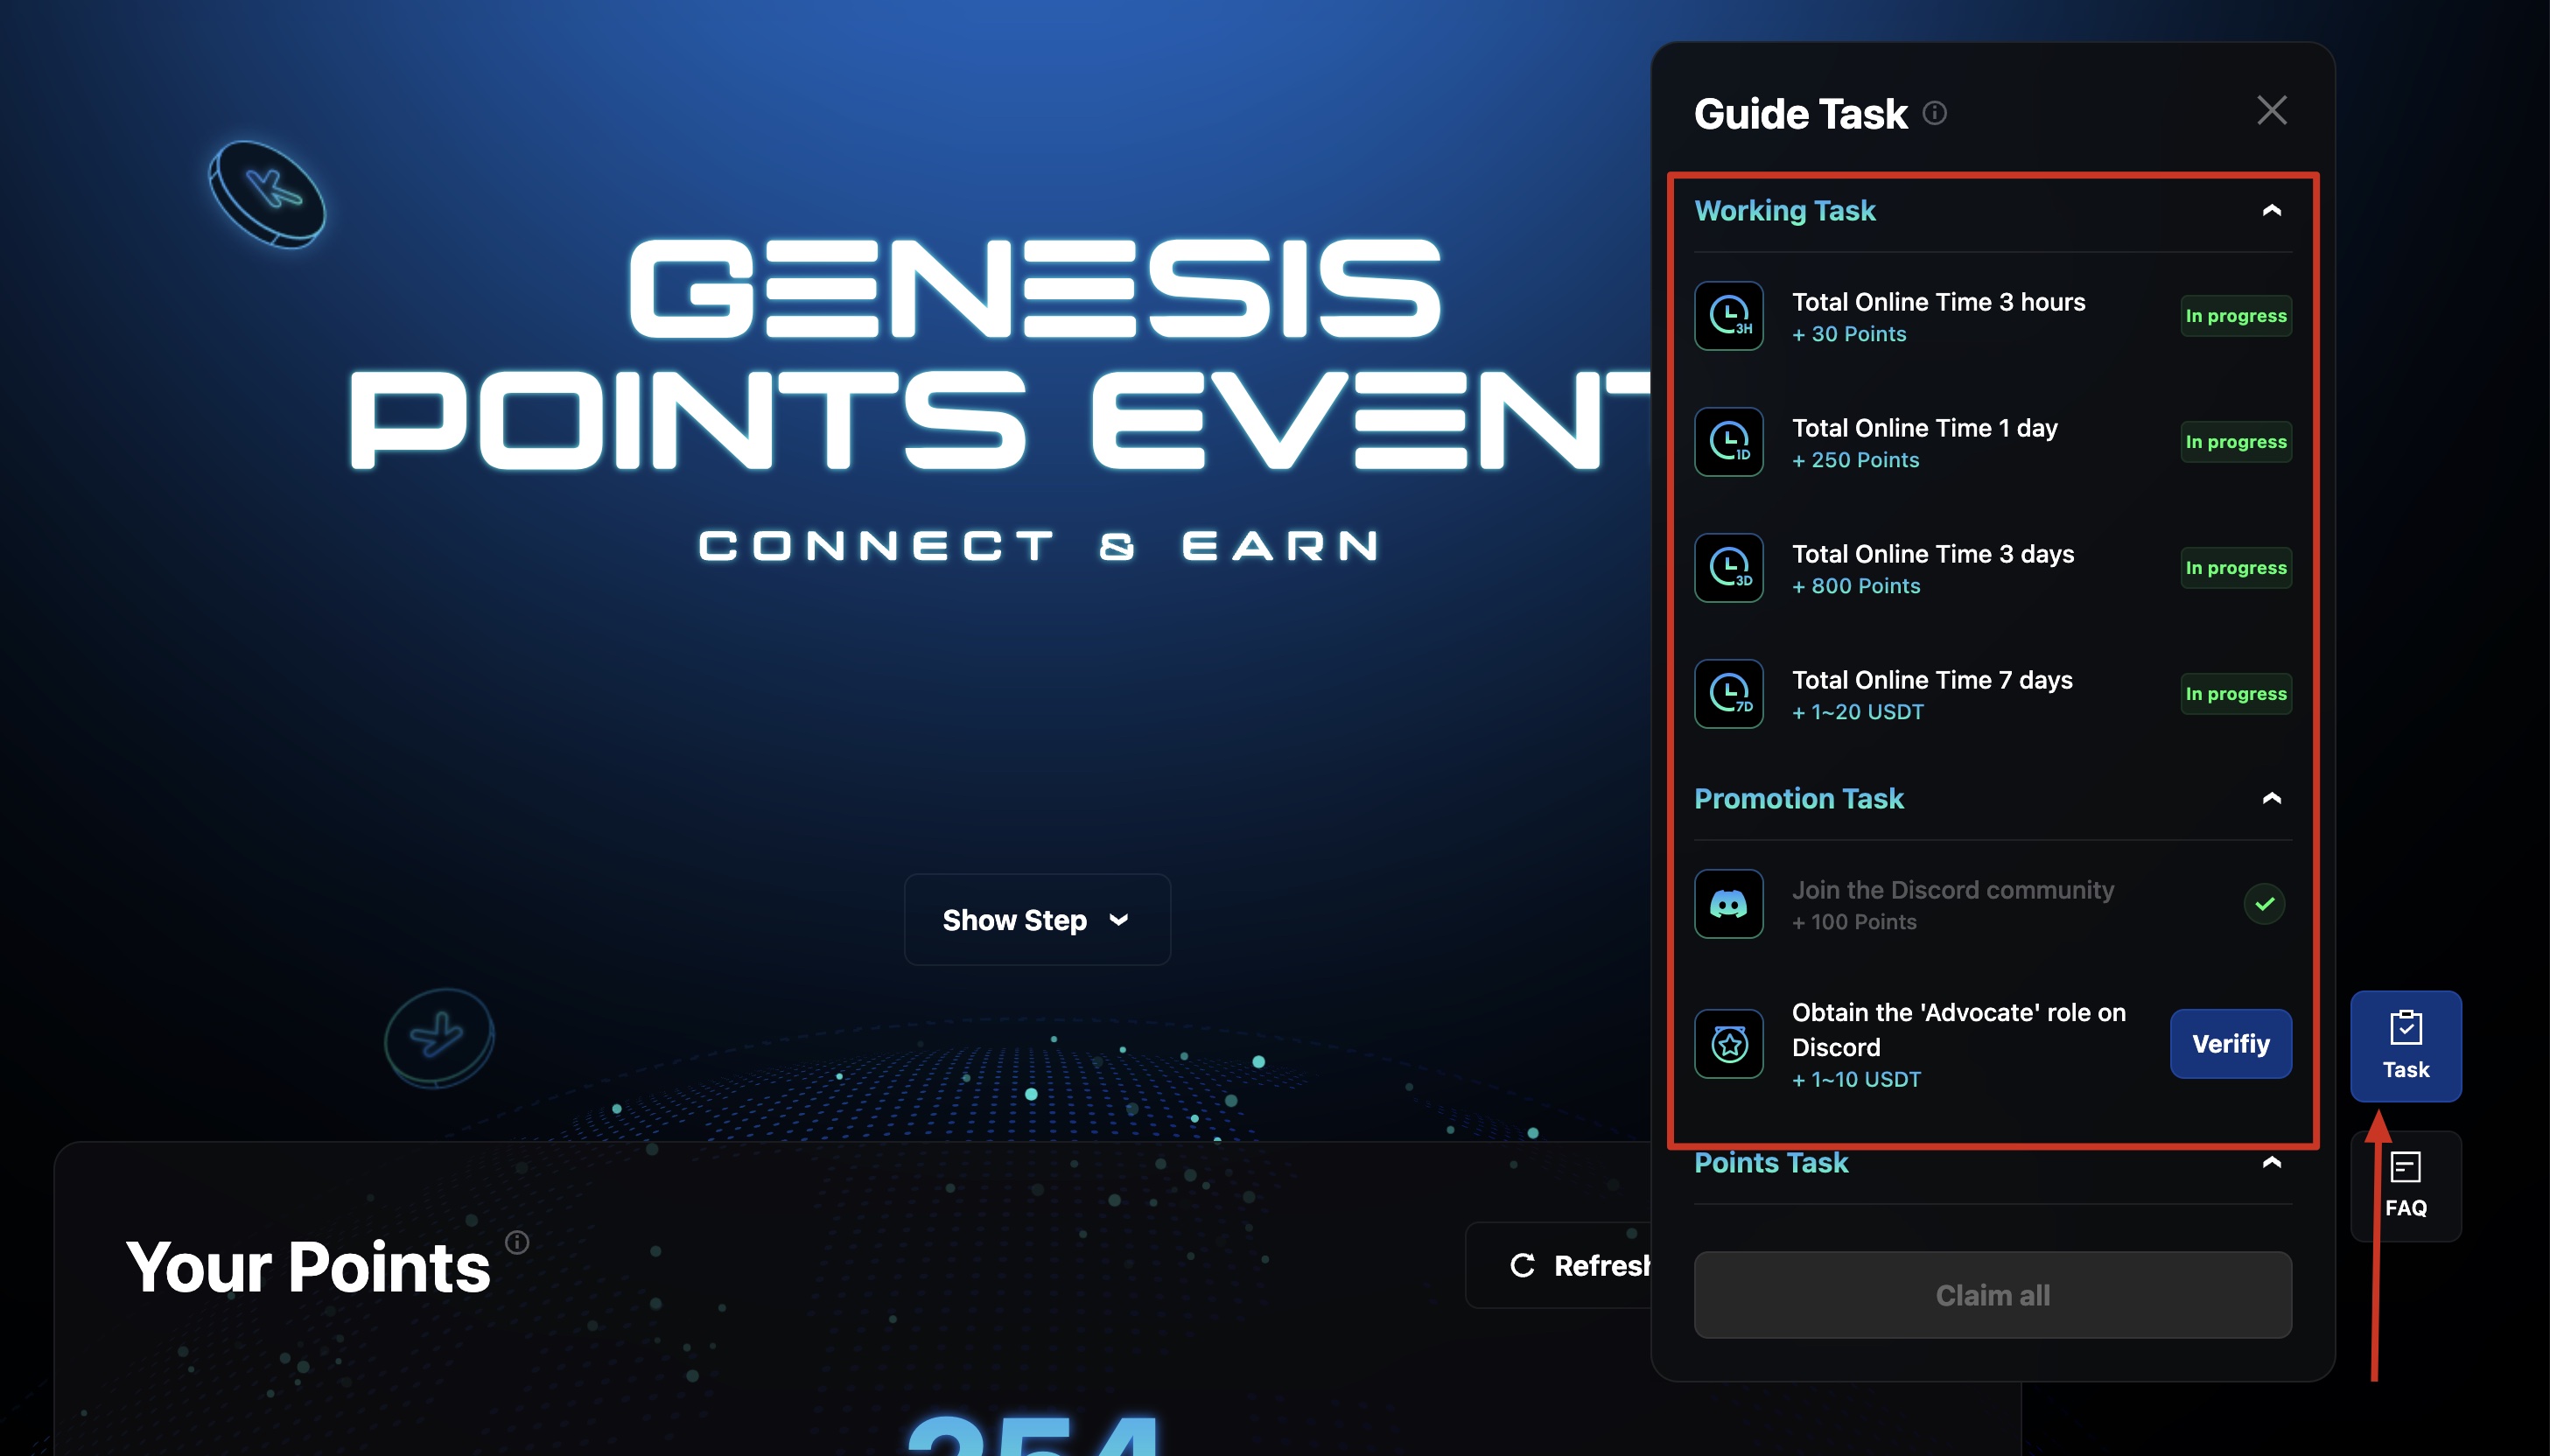Select the Total Online Time 3 hours task

pyautogui.click(x=1993, y=316)
